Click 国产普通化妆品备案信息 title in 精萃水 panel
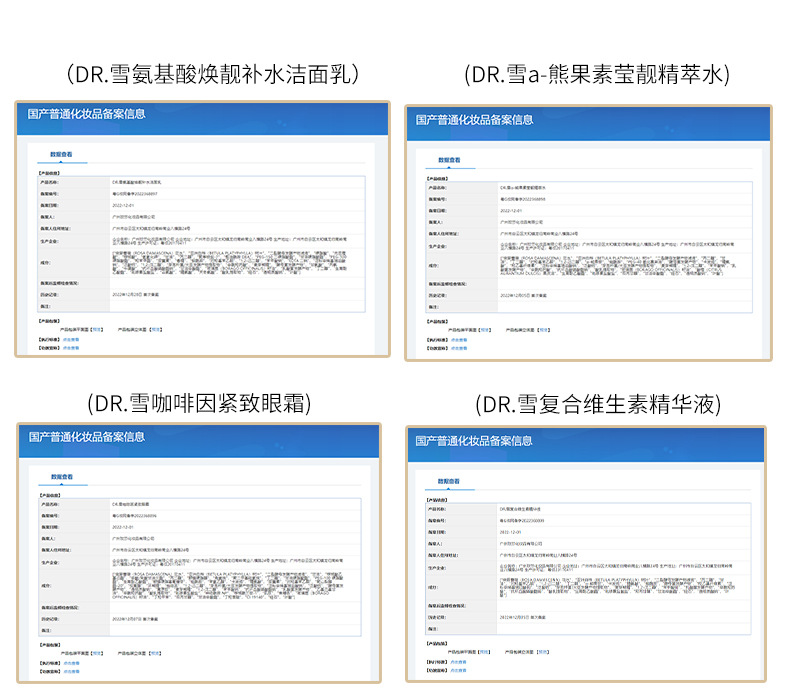790x700 pixels. [x=474, y=119]
